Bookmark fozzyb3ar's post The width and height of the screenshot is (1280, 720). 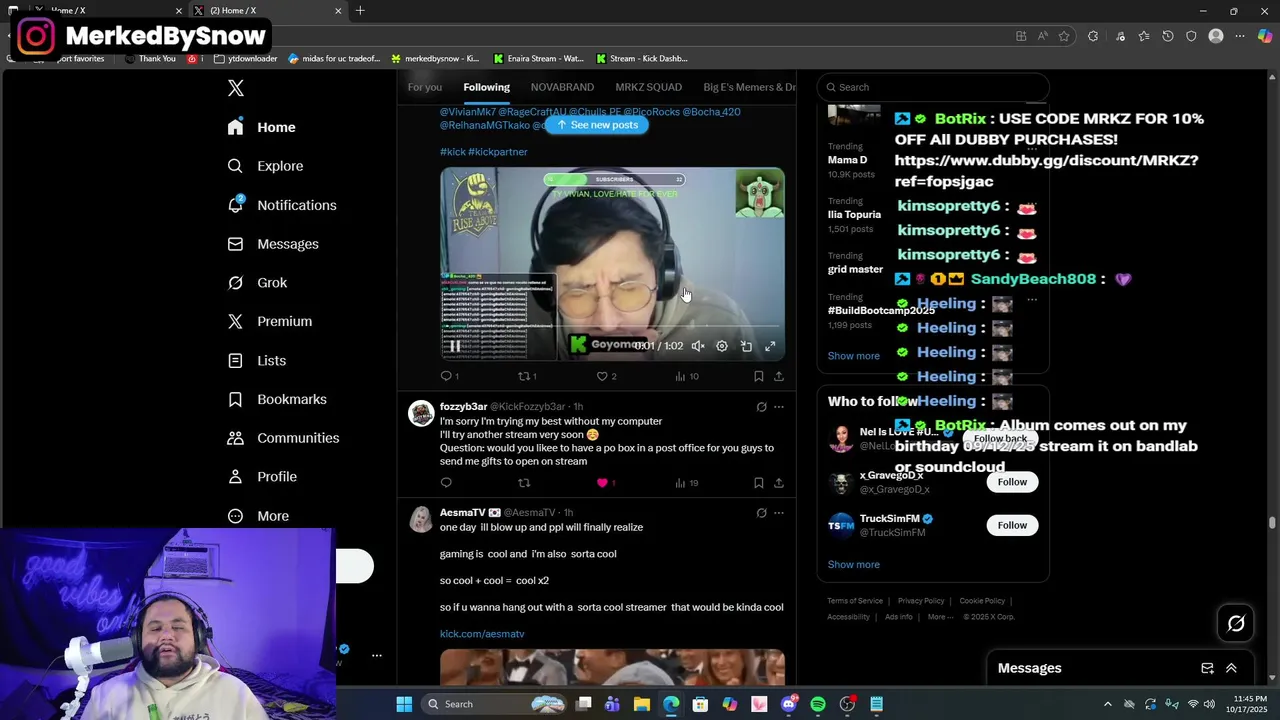[758, 483]
